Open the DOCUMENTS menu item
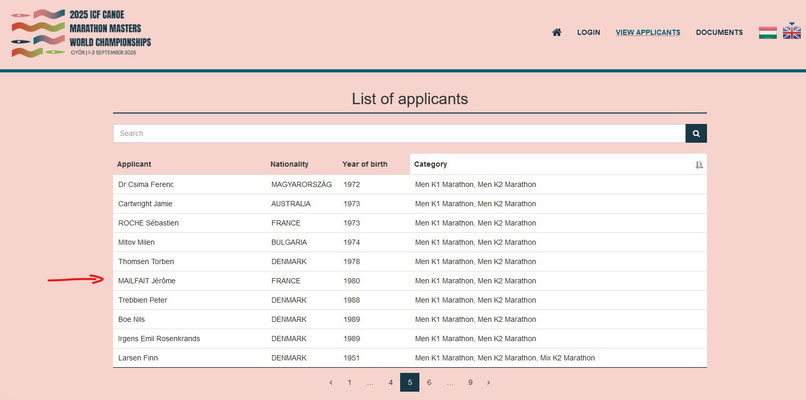 tap(719, 32)
